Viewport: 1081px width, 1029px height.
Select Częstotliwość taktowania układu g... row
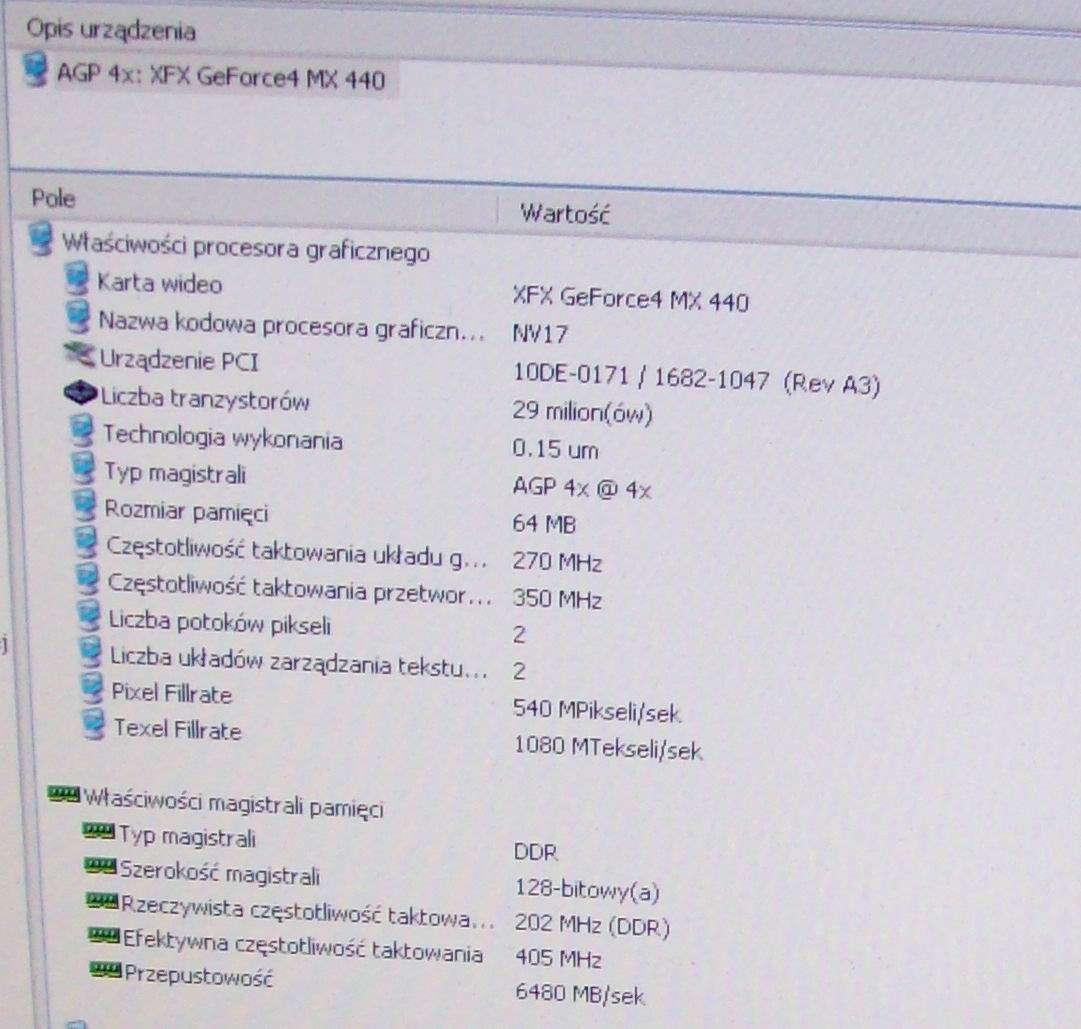point(296,551)
